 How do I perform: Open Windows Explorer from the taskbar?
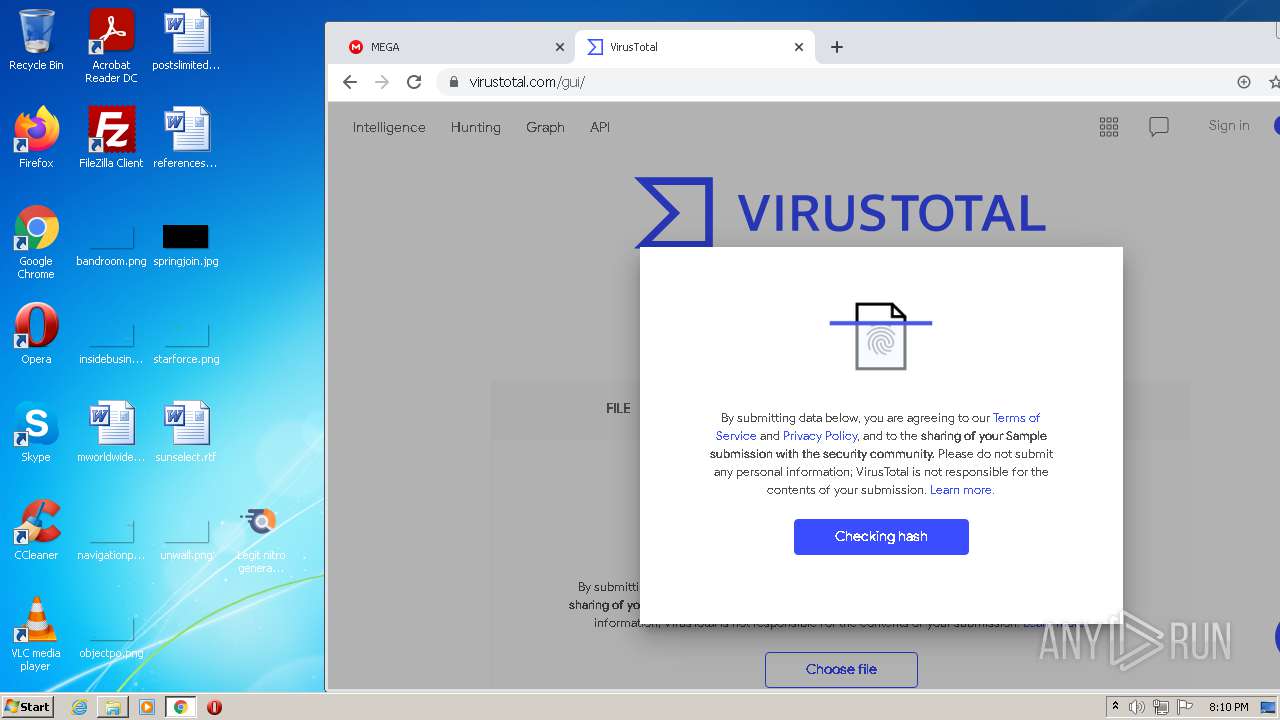113,707
